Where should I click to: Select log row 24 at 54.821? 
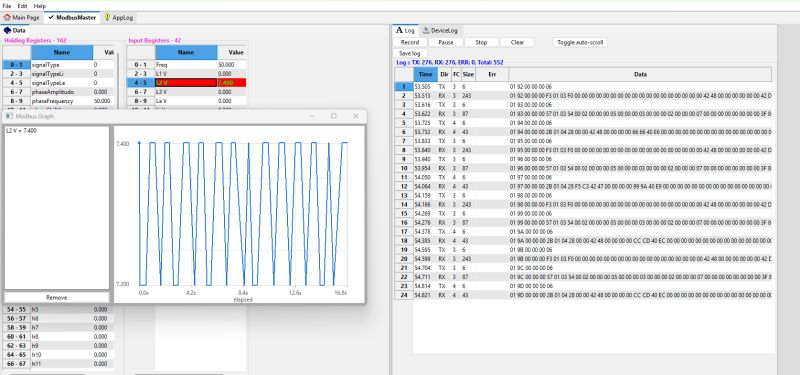pos(583,295)
